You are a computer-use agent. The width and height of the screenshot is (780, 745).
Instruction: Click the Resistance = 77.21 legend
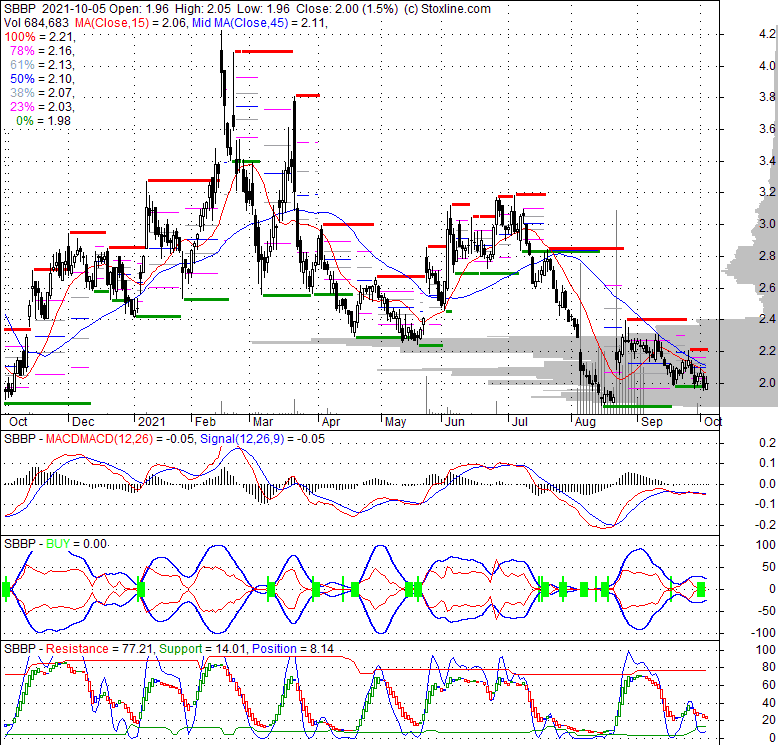click(x=99, y=649)
